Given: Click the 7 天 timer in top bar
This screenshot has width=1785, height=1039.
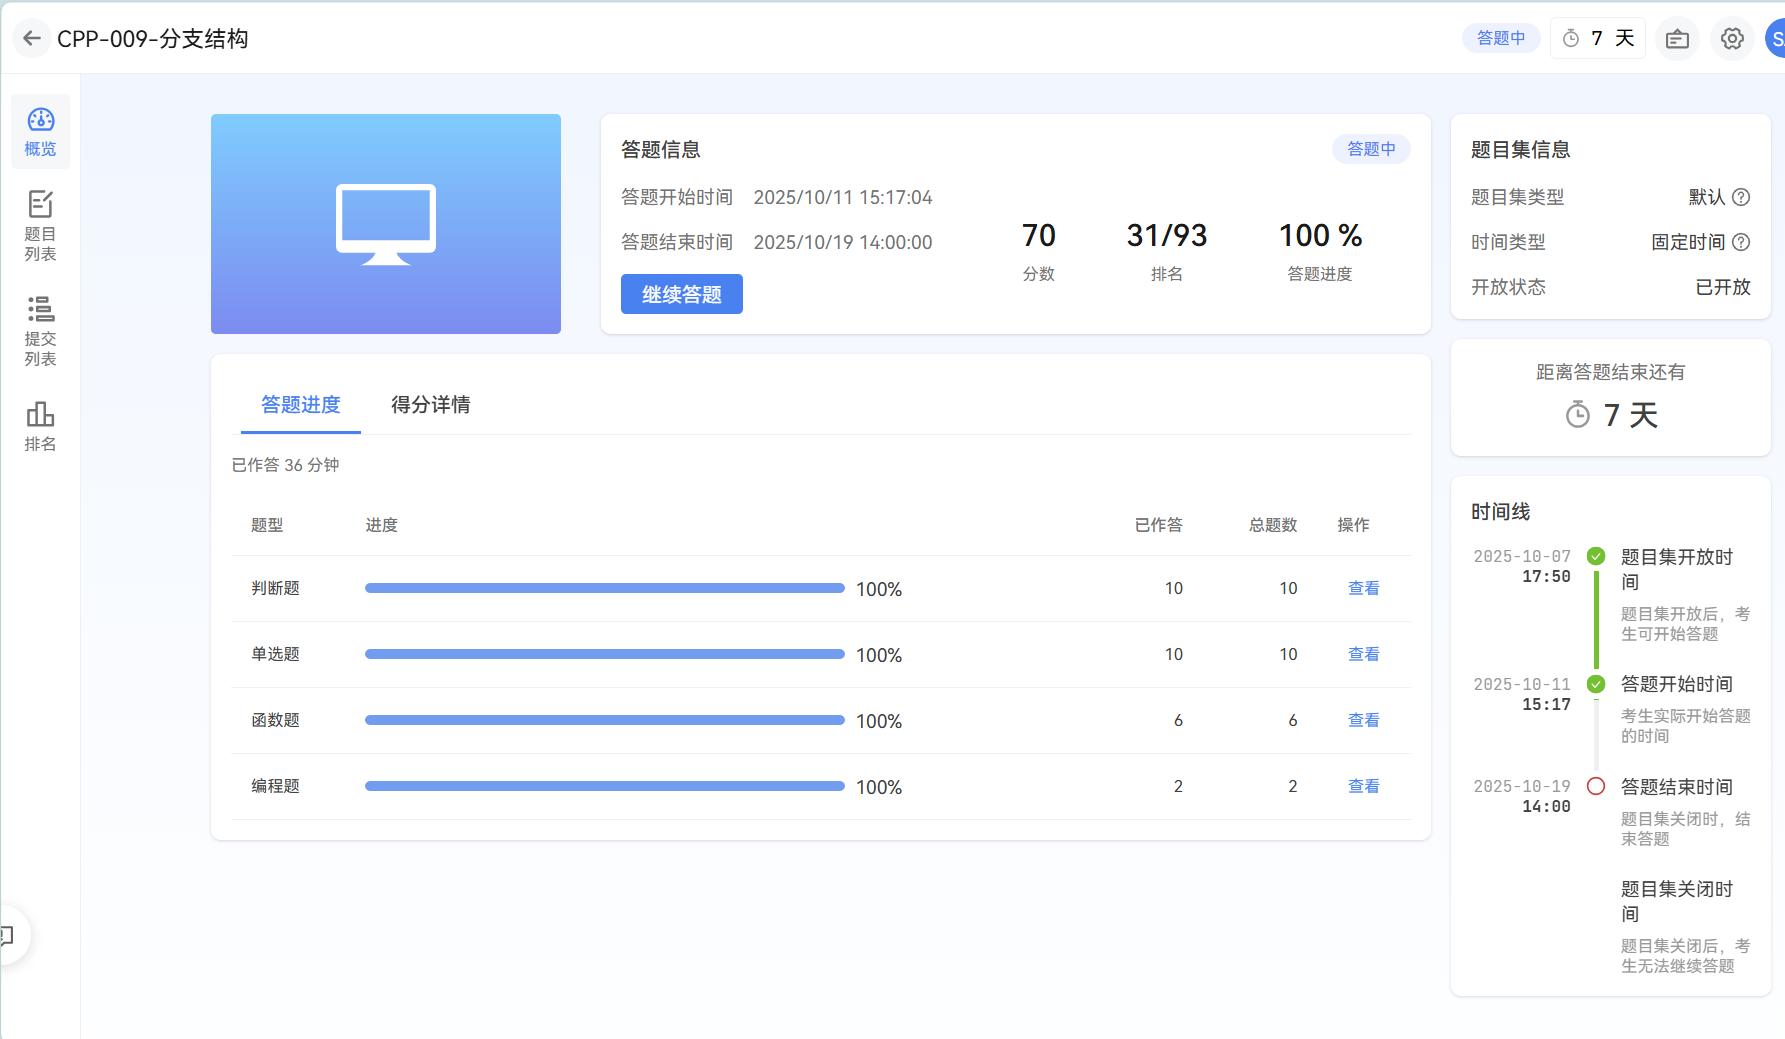Looking at the screenshot, I should tap(1598, 38).
